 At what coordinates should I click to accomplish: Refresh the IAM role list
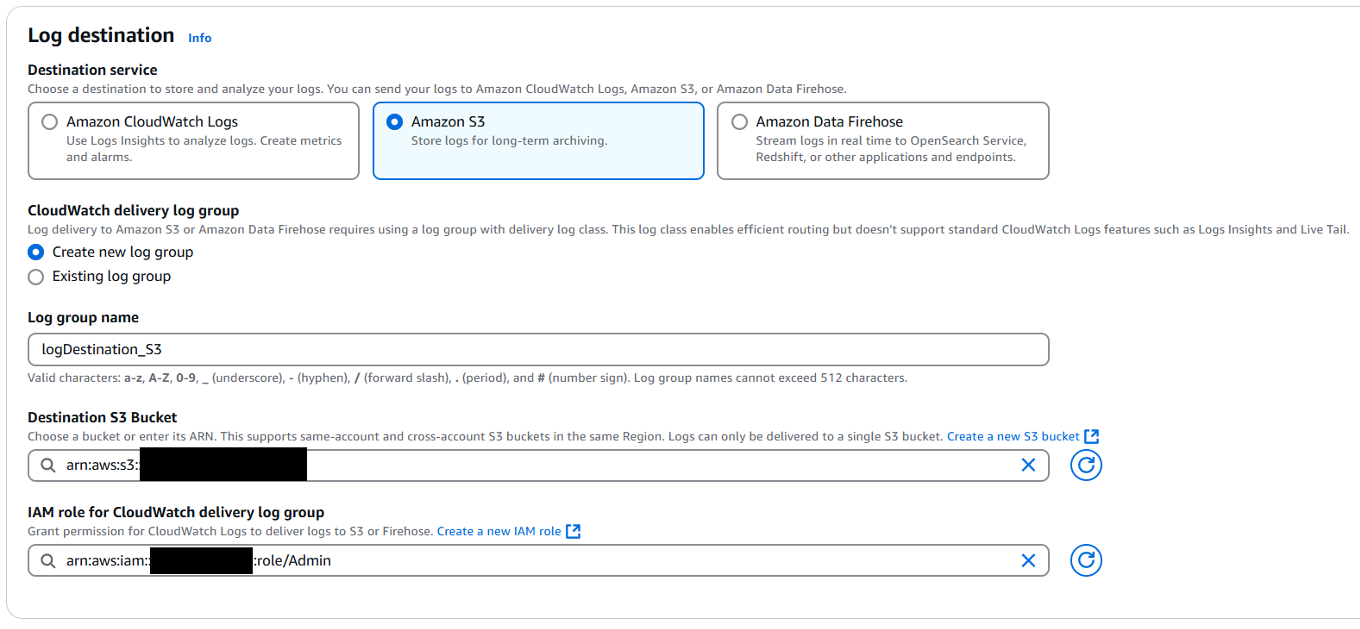click(x=1086, y=561)
